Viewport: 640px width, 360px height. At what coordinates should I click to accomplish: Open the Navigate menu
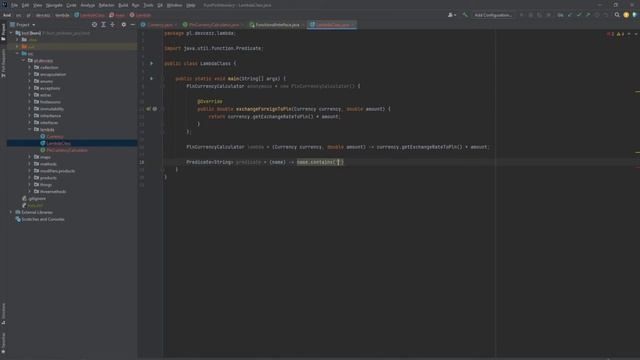pyautogui.click(x=54, y=5)
